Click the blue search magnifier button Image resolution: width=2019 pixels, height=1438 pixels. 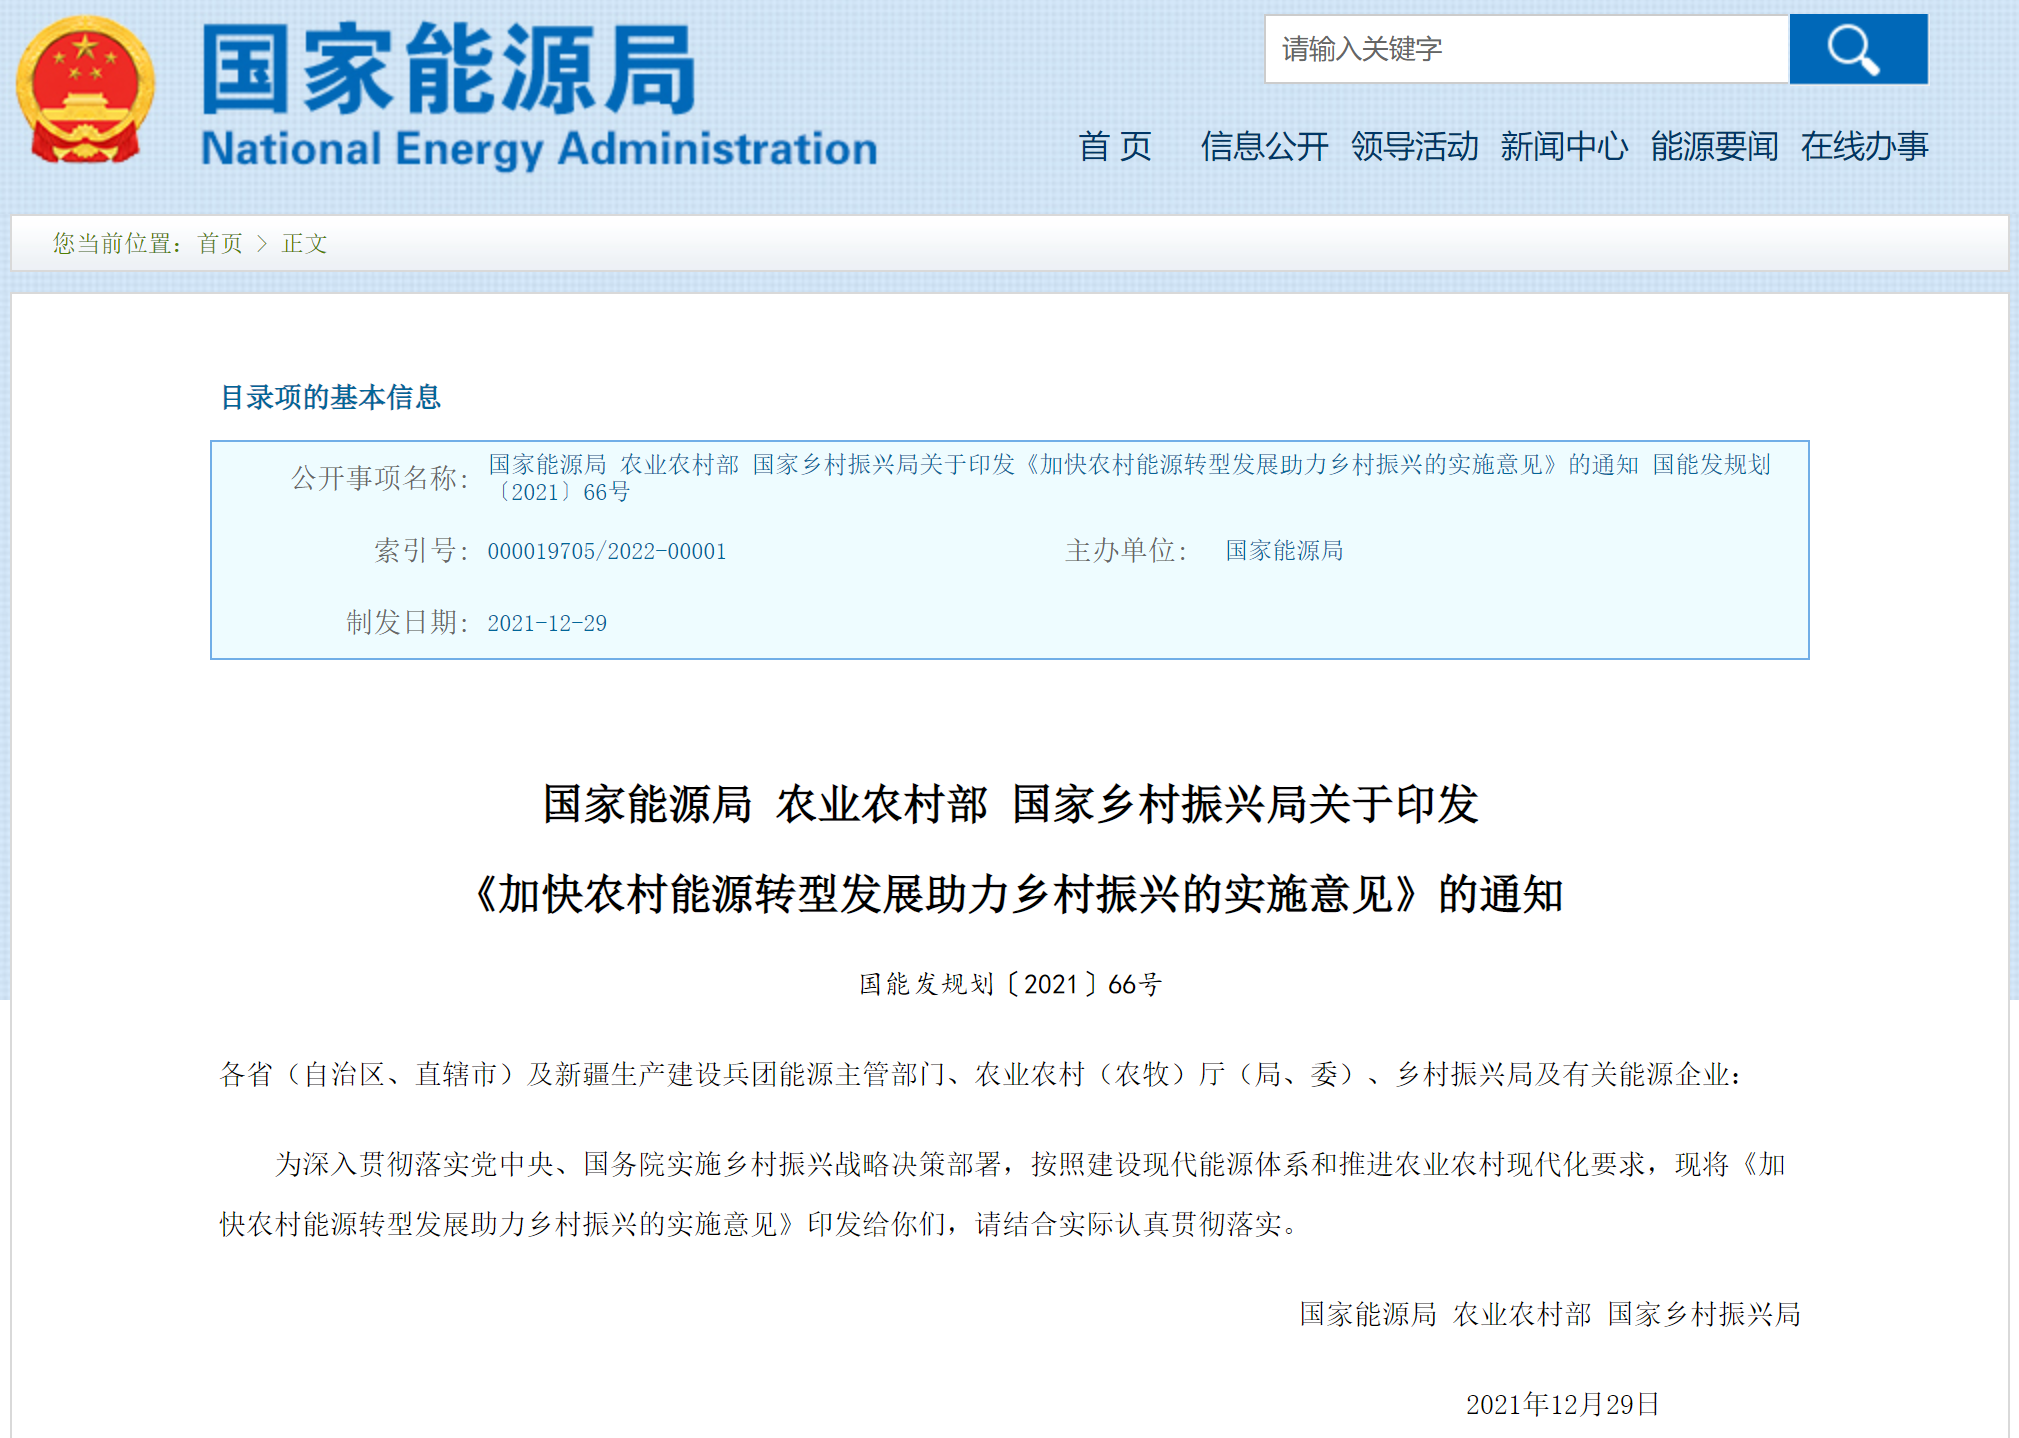(1858, 49)
